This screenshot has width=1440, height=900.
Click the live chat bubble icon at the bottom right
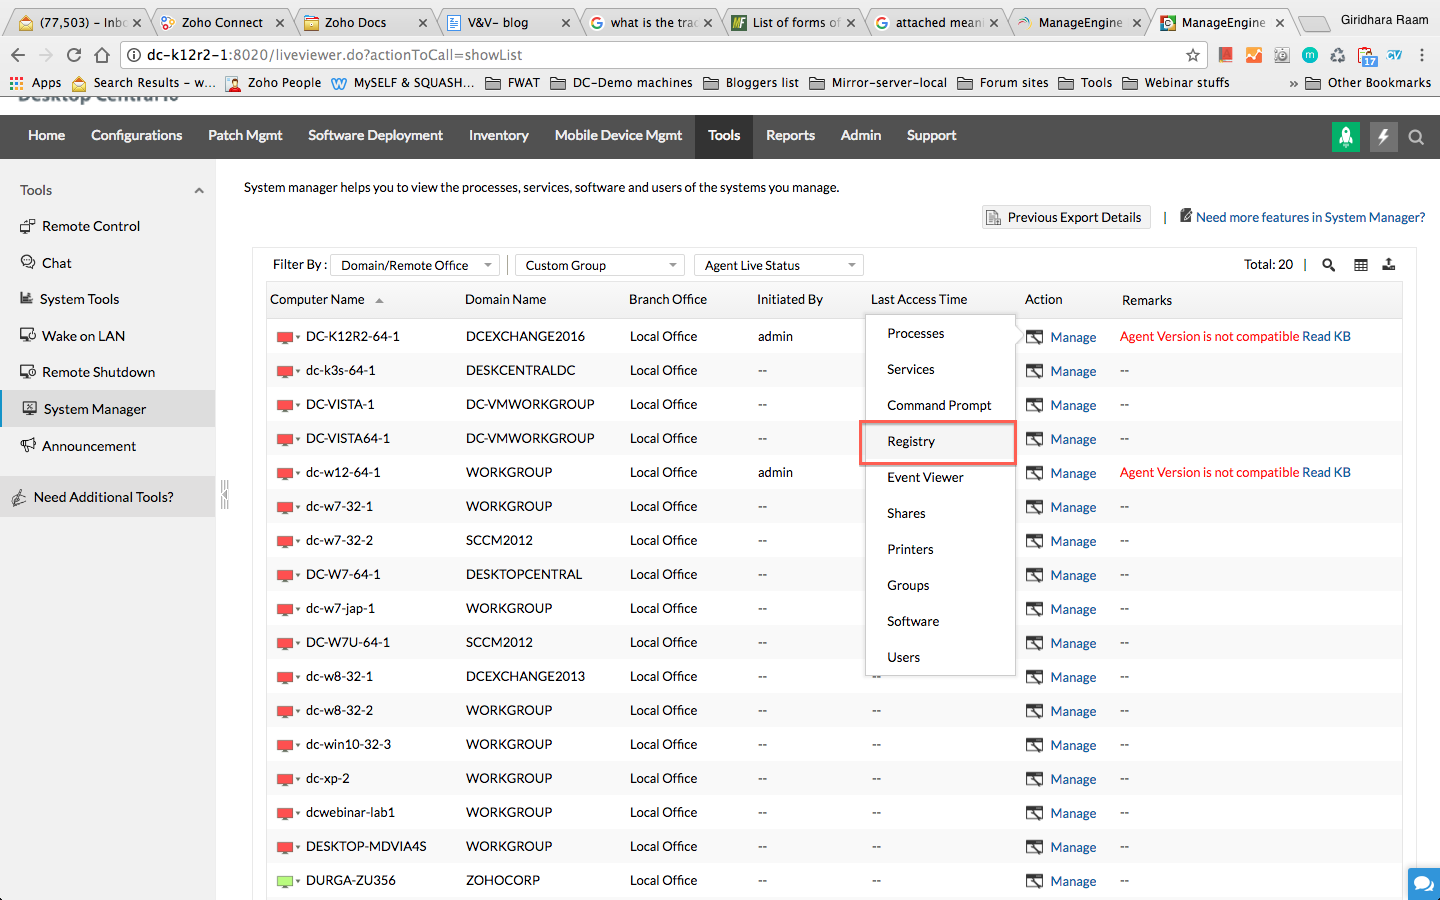click(1423, 884)
